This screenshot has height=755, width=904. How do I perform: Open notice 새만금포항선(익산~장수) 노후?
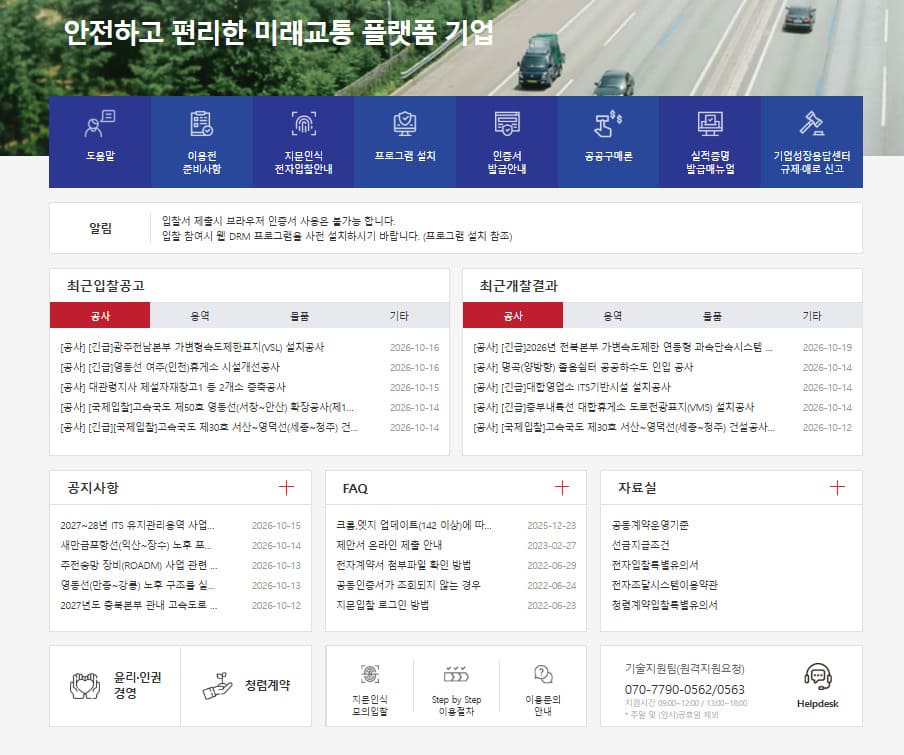pos(136,545)
